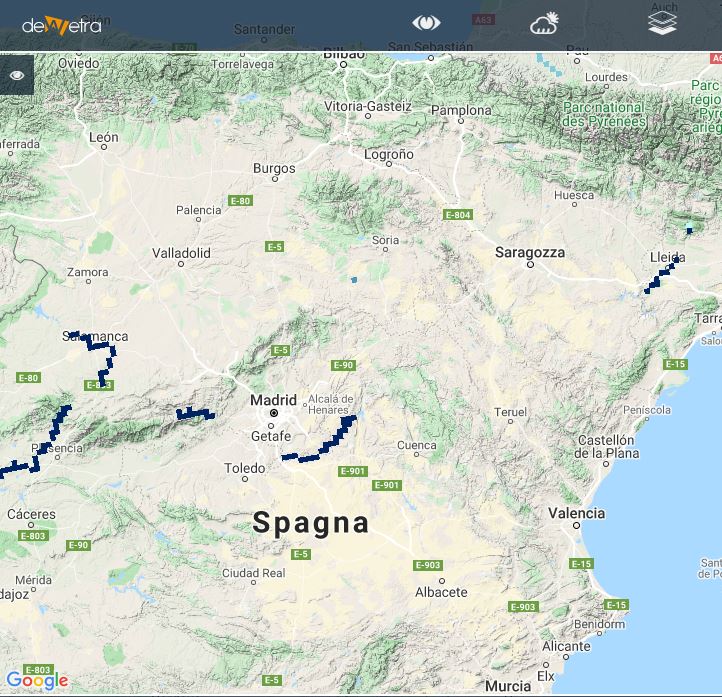
Task: Click the Burgos city label
Action: (x=274, y=168)
